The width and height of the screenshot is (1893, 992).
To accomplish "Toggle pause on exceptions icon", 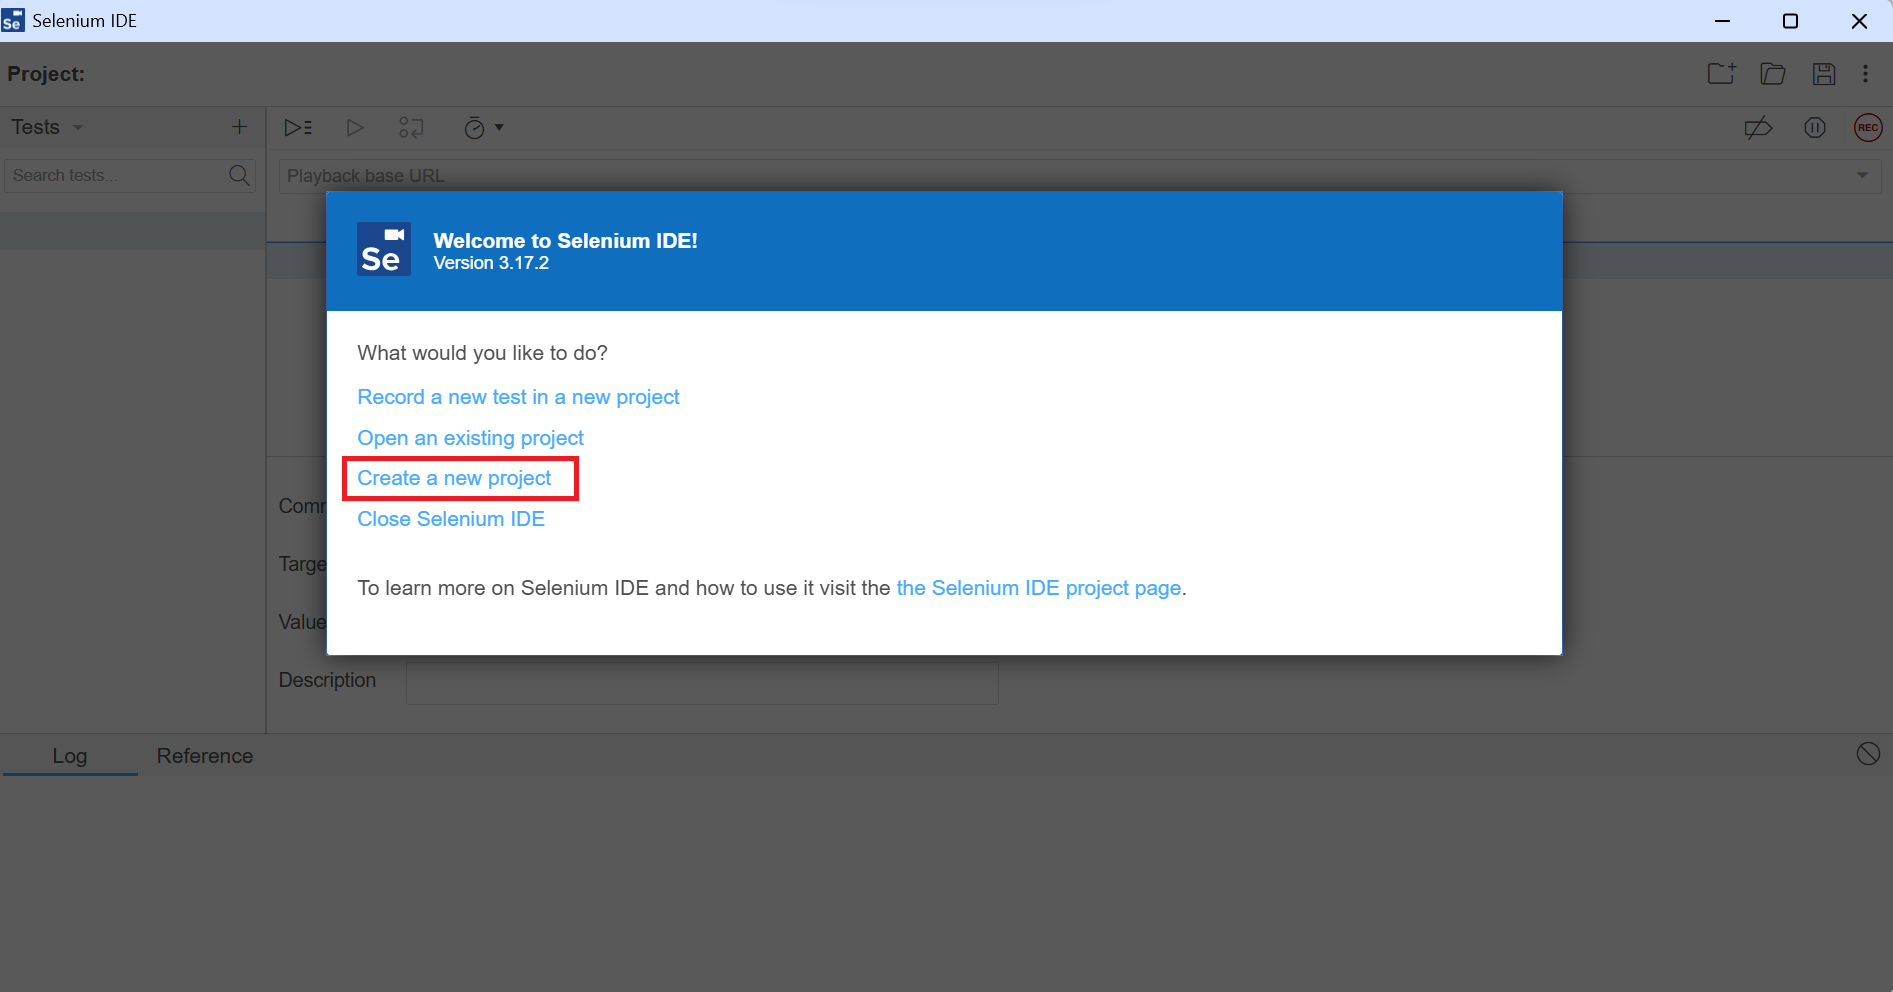I will coord(1815,128).
